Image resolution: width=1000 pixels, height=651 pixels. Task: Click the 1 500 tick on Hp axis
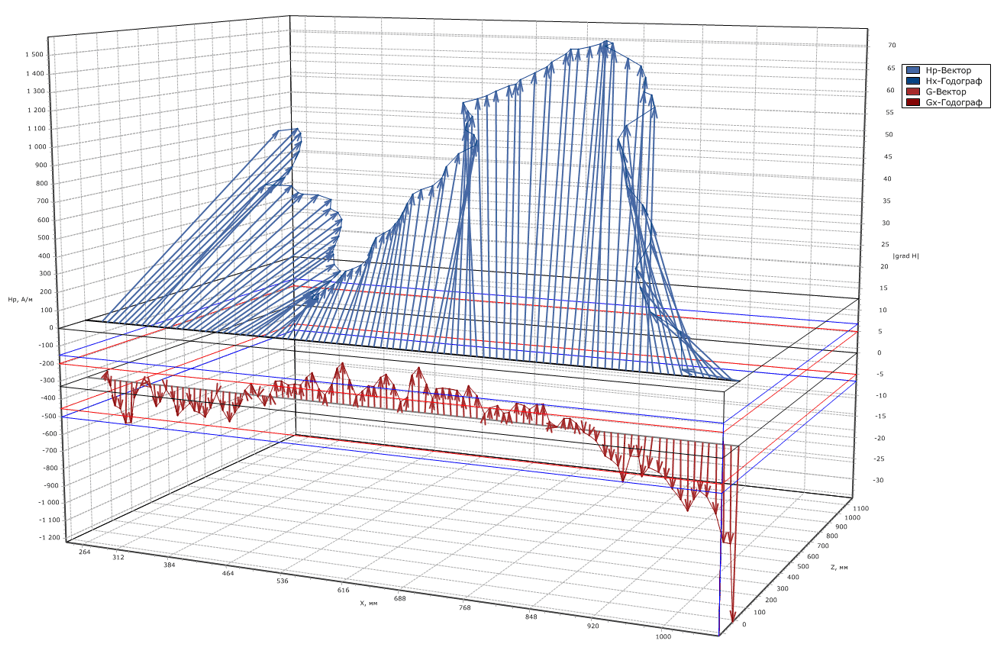point(34,55)
